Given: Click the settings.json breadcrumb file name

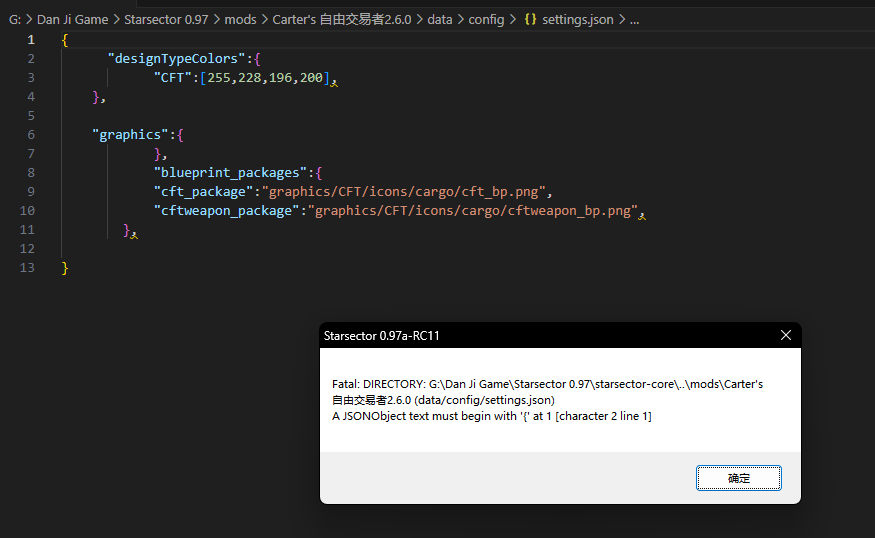Looking at the screenshot, I should tap(578, 20).
